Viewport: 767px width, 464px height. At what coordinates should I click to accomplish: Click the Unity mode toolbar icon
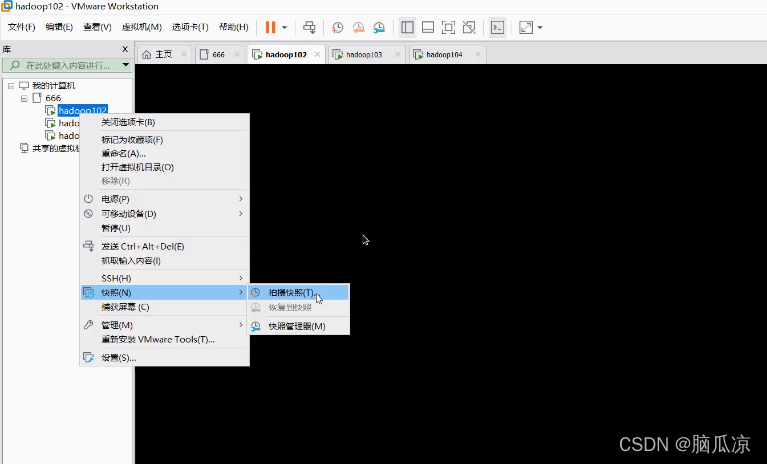[x=469, y=27]
